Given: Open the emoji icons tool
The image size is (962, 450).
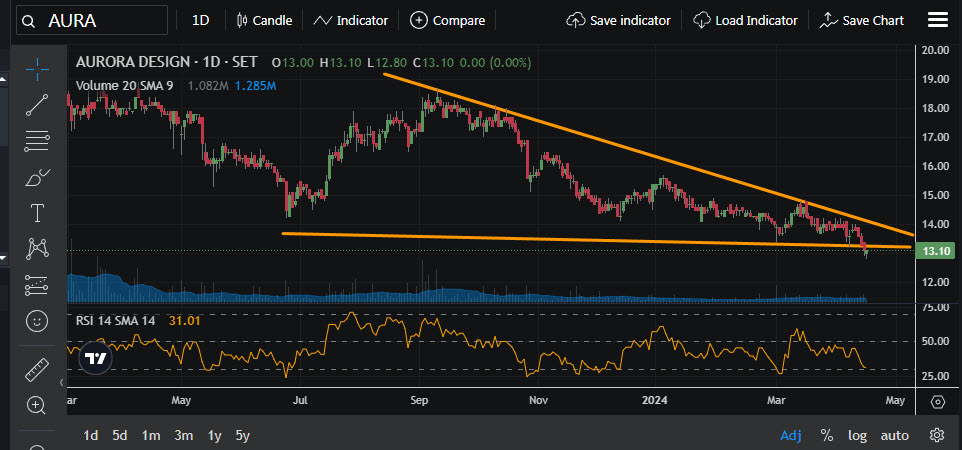Looking at the screenshot, I should click(37, 320).
